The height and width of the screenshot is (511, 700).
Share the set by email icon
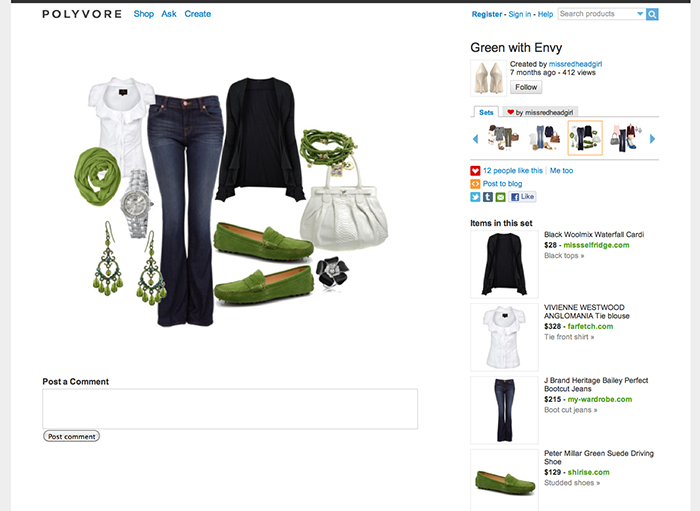point(500,197)
